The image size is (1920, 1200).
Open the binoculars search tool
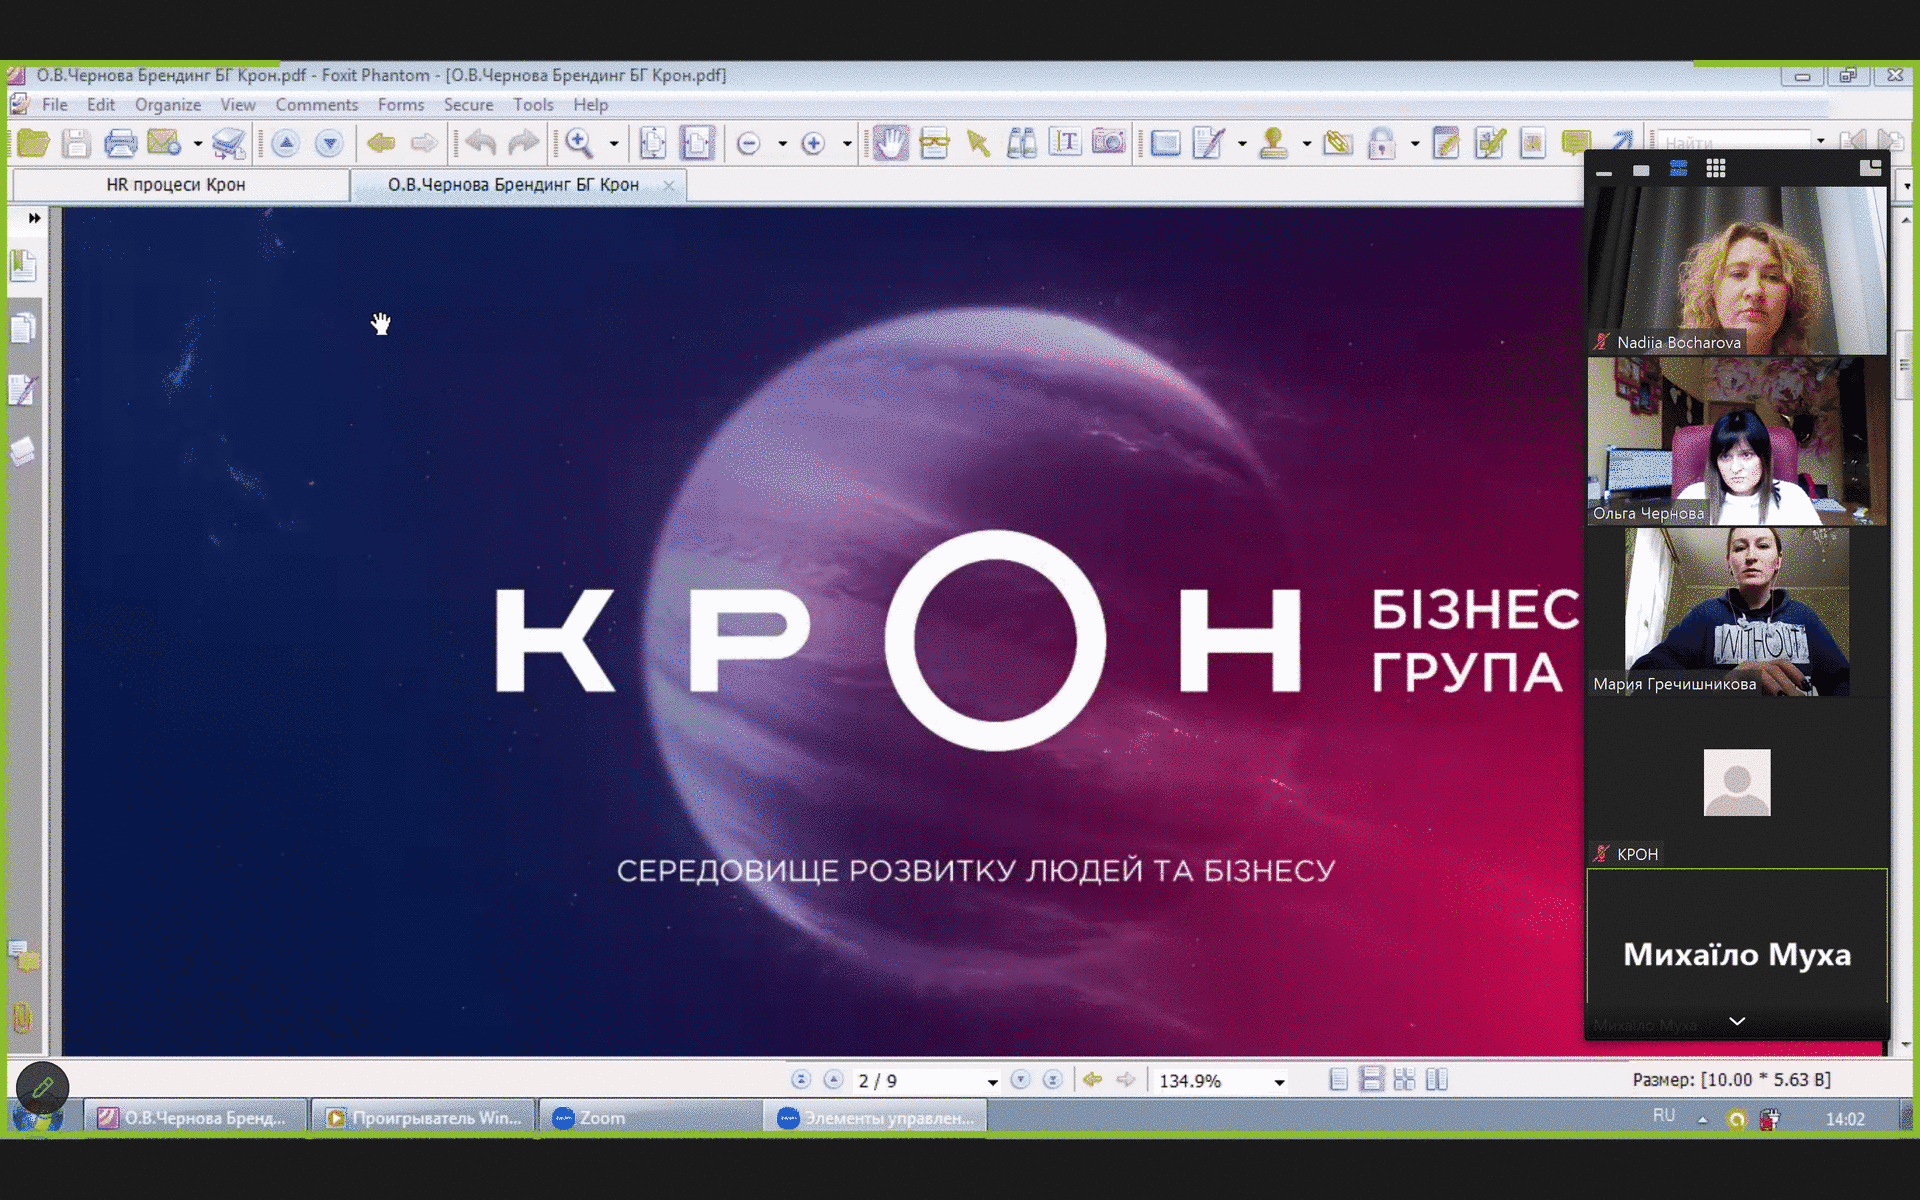click(1021, 143)
